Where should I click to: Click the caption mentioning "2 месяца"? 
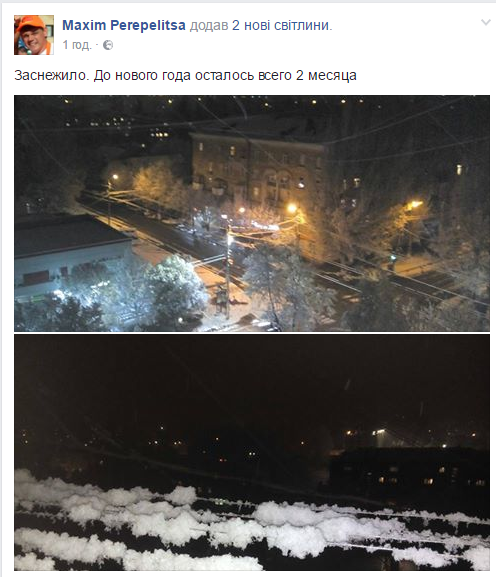(185, 75)
